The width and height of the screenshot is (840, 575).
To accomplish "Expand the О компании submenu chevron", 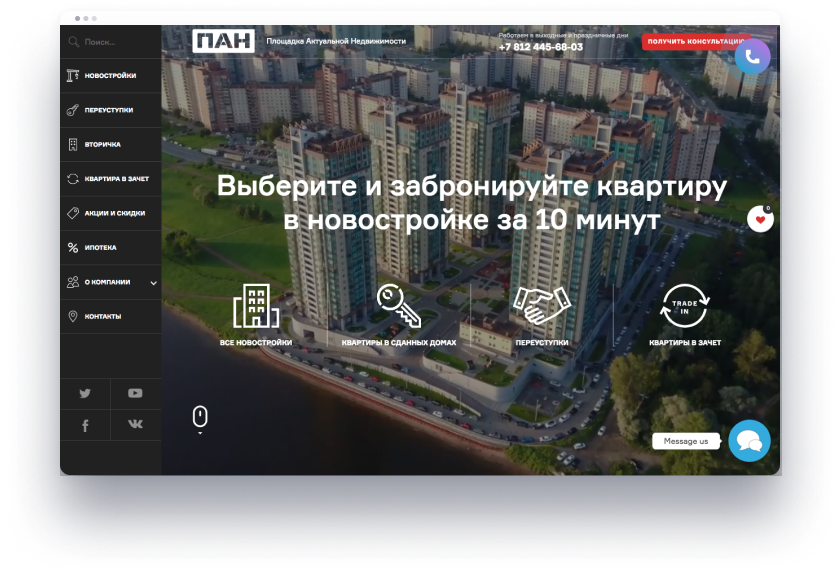I will 153,282.
